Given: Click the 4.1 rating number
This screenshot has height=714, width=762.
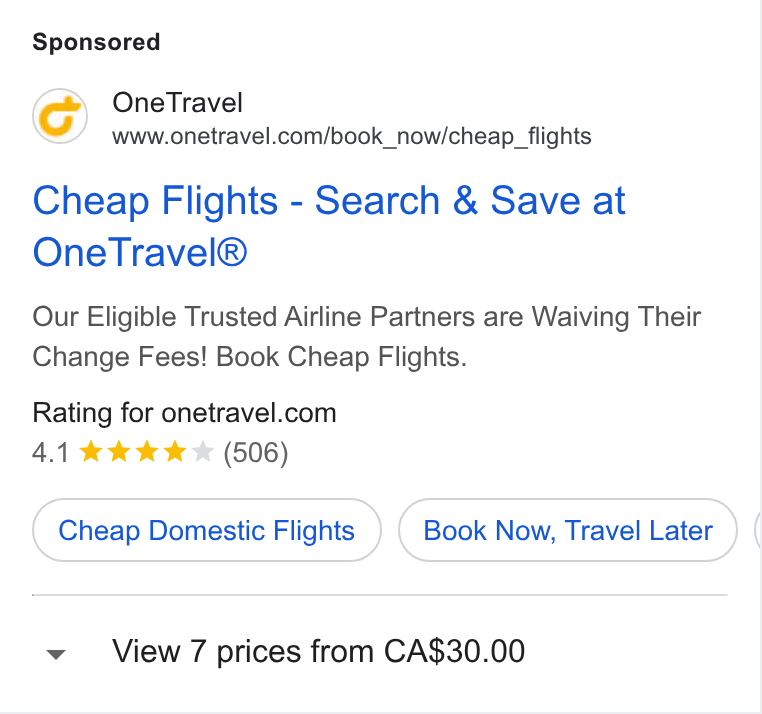Looking at the screenshot, I should pos(51,453).
